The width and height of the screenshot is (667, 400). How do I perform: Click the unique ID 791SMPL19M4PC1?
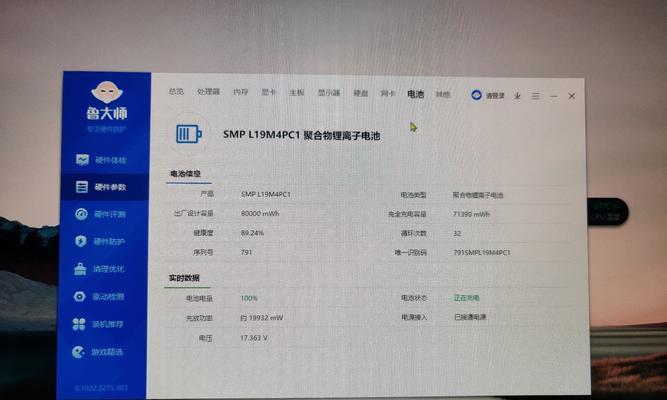tap(482, 252)
